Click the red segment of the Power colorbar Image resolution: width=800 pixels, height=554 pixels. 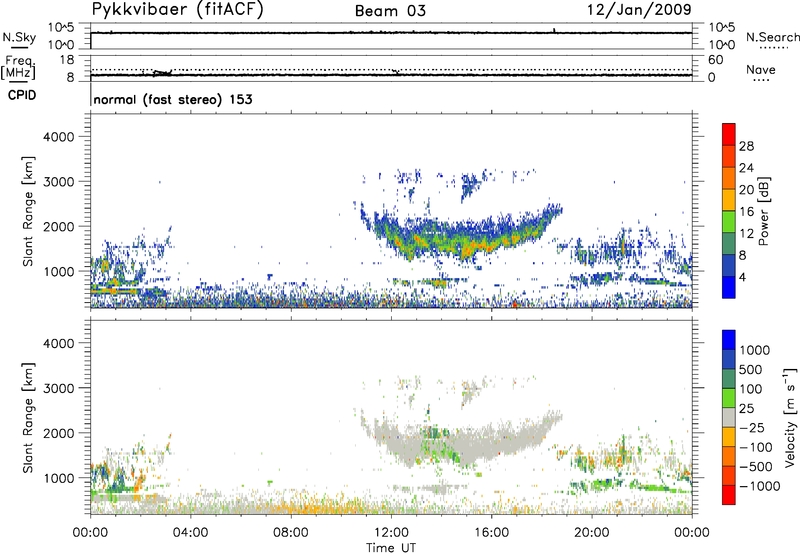pyautogui.click(x=729, y=133)
